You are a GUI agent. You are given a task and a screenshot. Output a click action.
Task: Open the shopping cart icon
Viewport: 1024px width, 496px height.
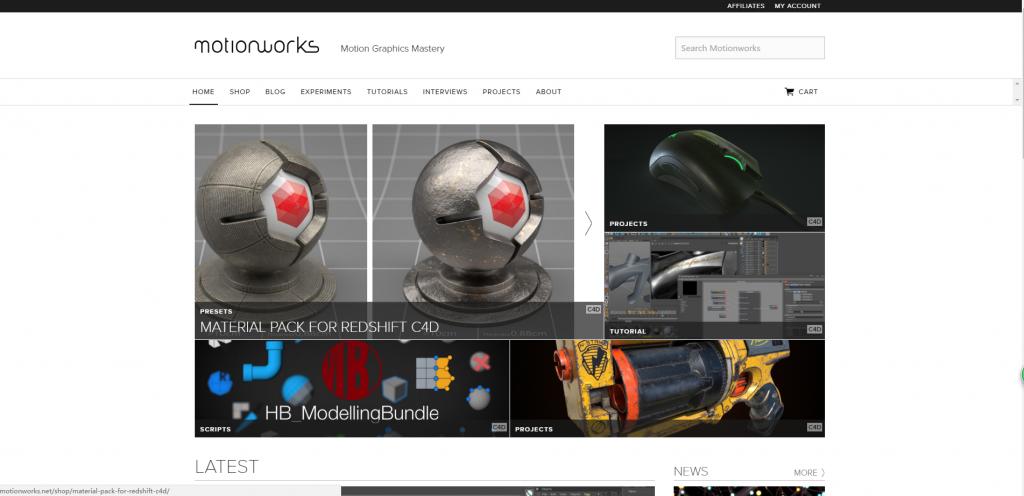click(790, 92)
